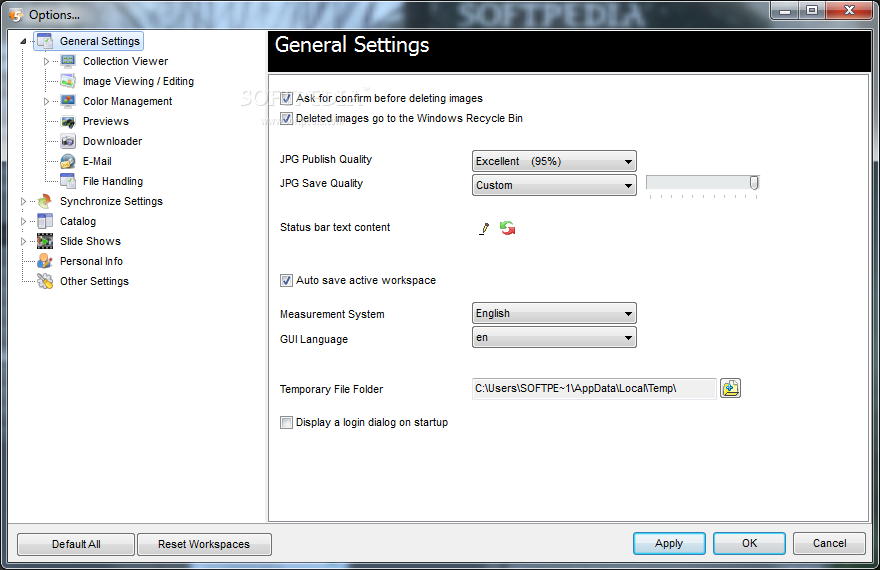This screenshot has width=880, height=570.
Task: Click the Temporary File Folder path field
Action: pos(594,388)
